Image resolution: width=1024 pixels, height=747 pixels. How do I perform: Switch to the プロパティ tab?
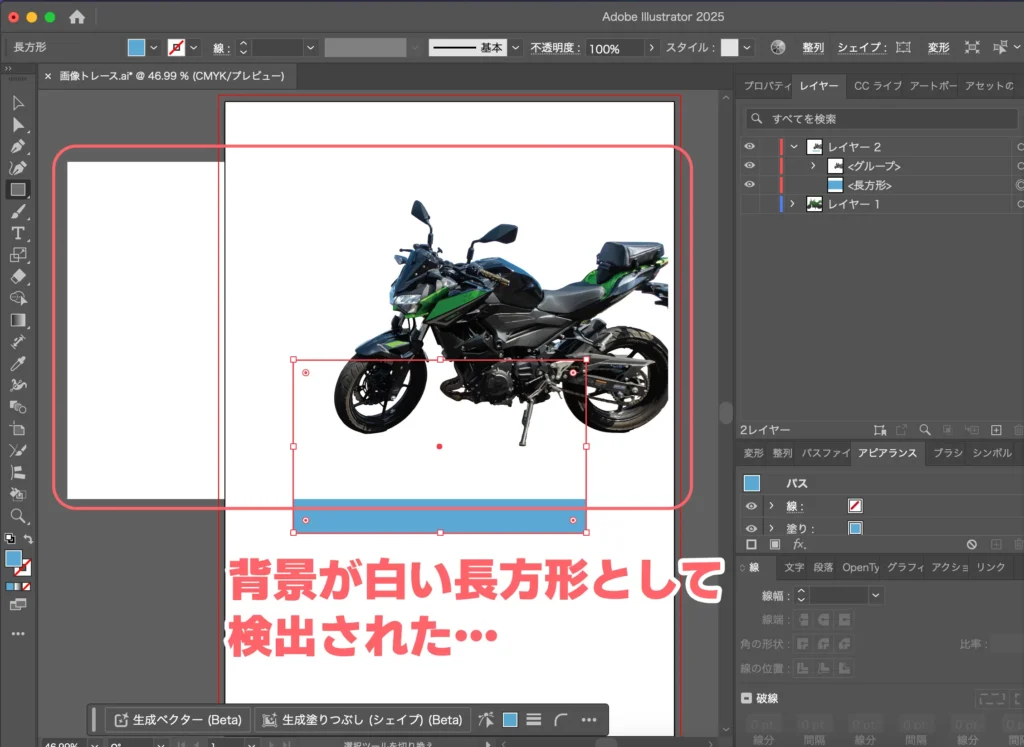point(766,86)
